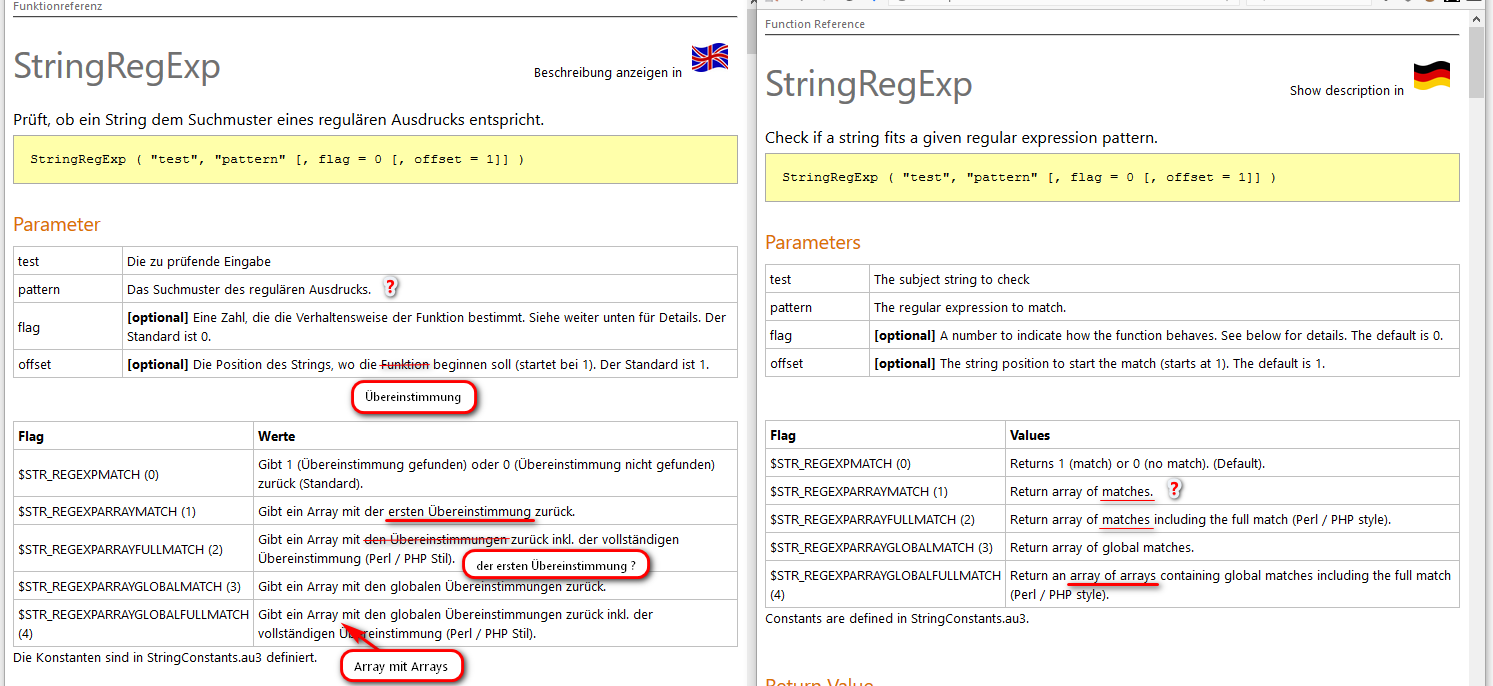This screenshot has width=1493, height=686.
Task: Select the 'der ersten Übereinstimmung ?' callout
Action: coord(556,566)
